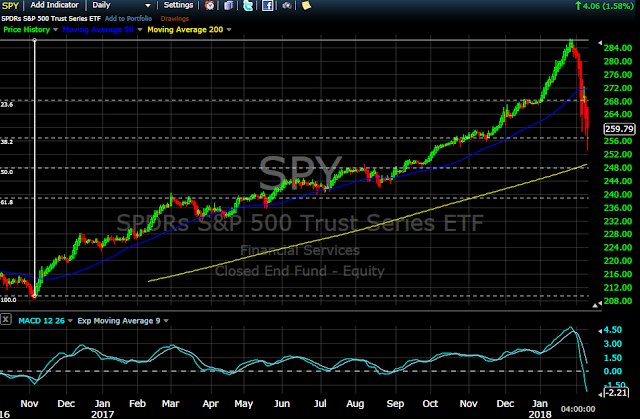This screenshot has width=640, height=419.
Task: Click arrow marker at top of price axis
Action: click(600, 42)
